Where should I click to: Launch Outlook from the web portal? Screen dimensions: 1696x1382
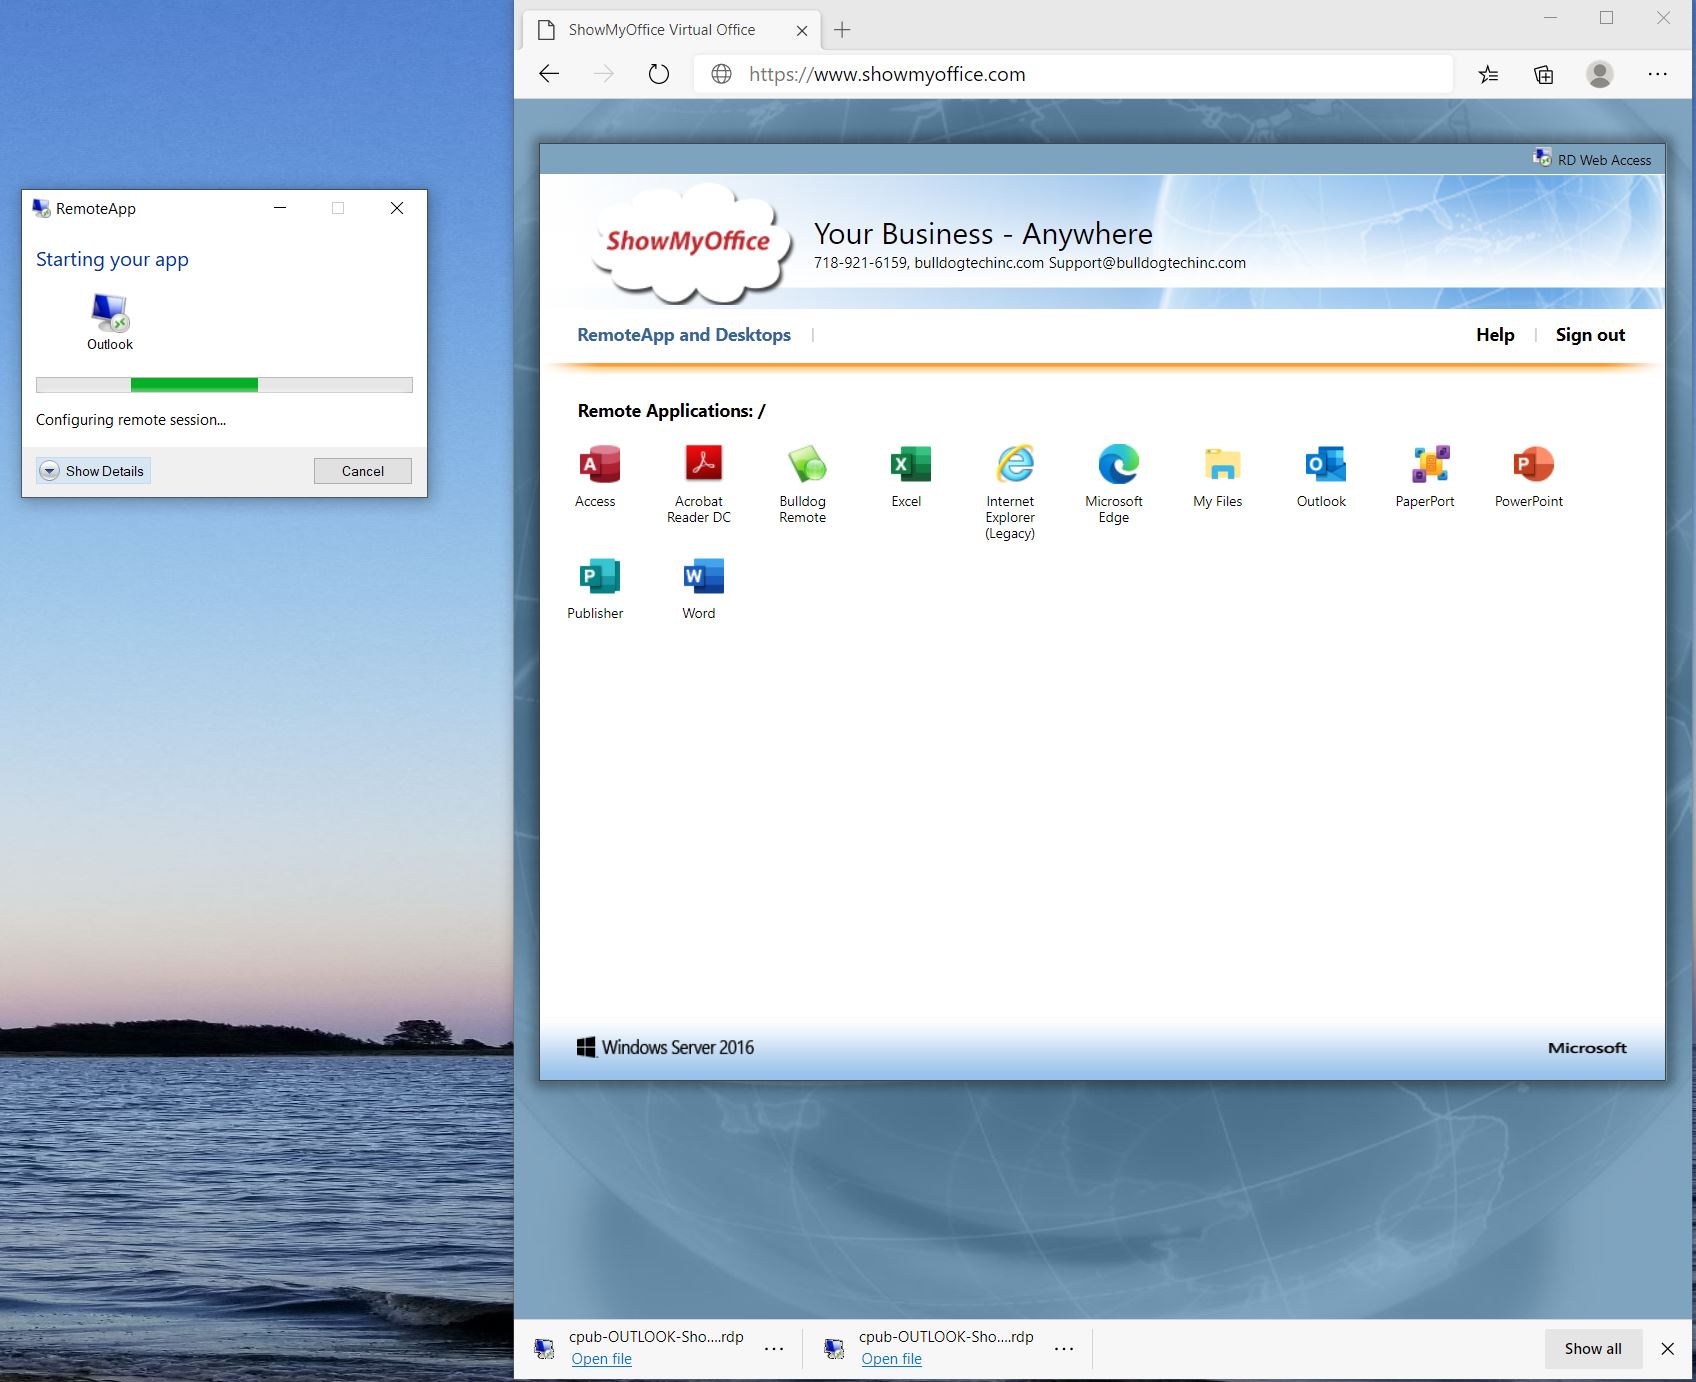tap(1323, 476)
